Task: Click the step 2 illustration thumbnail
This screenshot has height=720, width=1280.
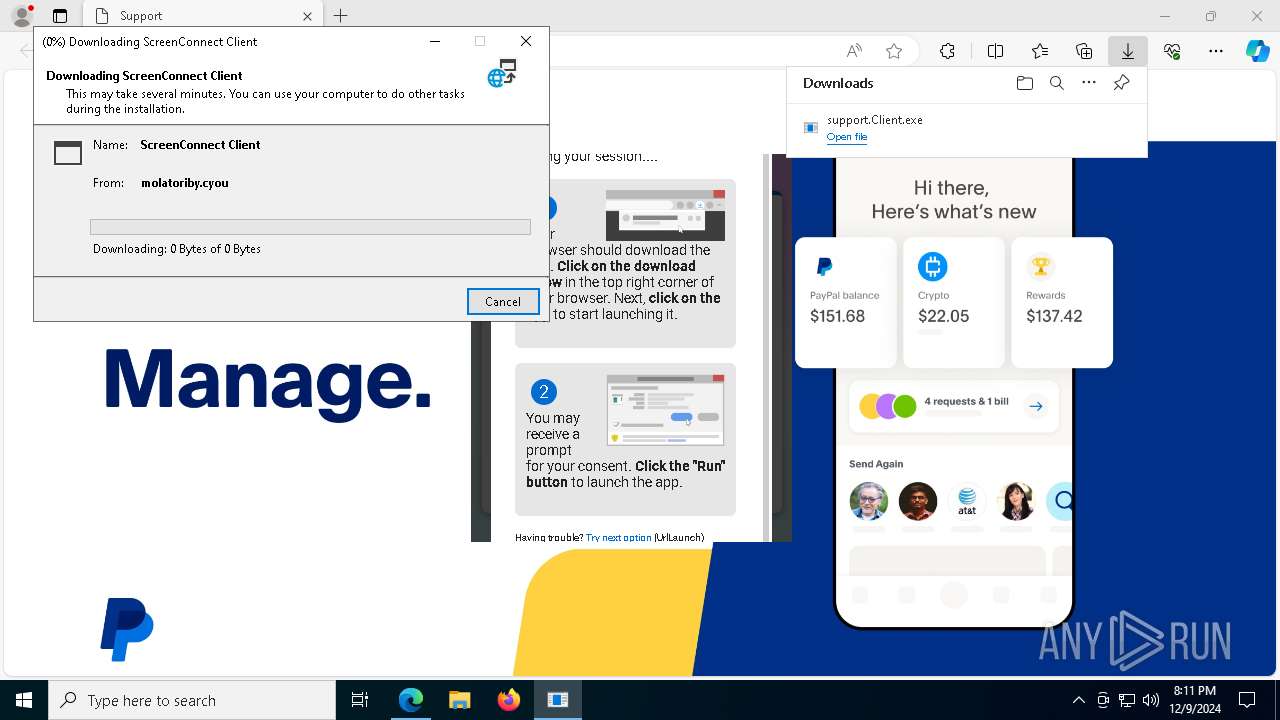Action: point(665,410)
